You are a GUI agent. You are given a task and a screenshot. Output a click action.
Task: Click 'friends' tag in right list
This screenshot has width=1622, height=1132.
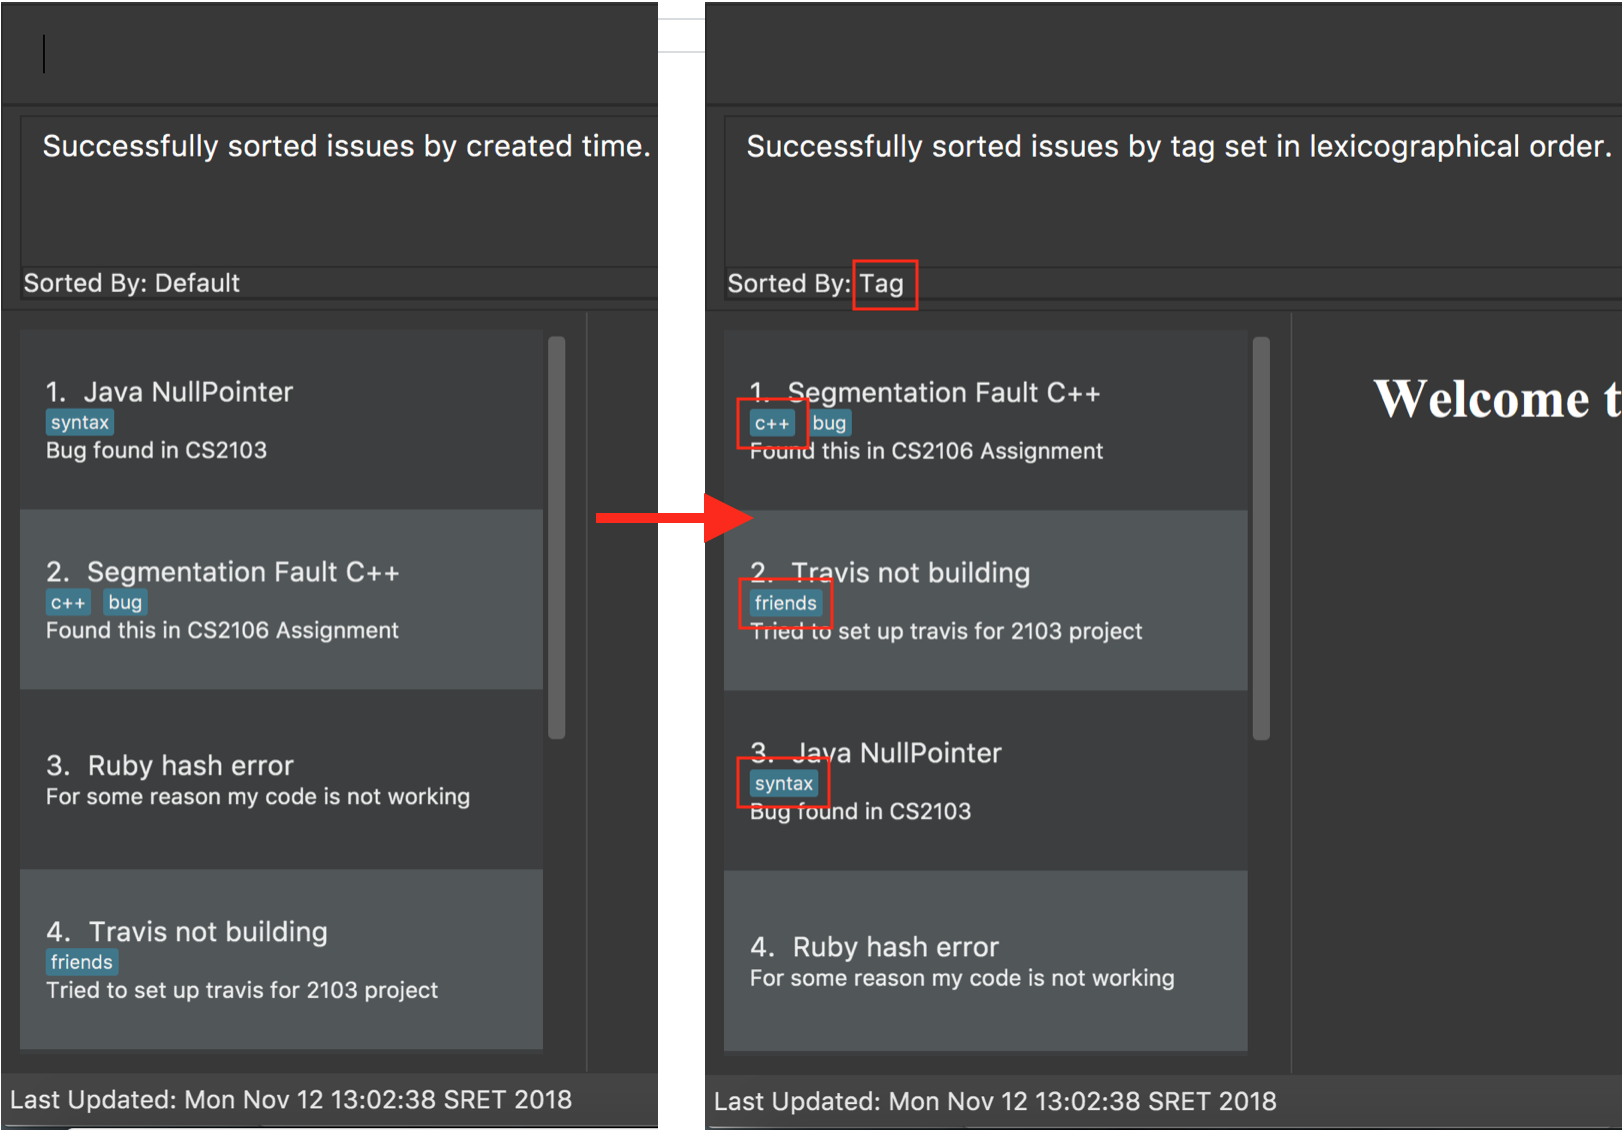(x=786, y=603)
